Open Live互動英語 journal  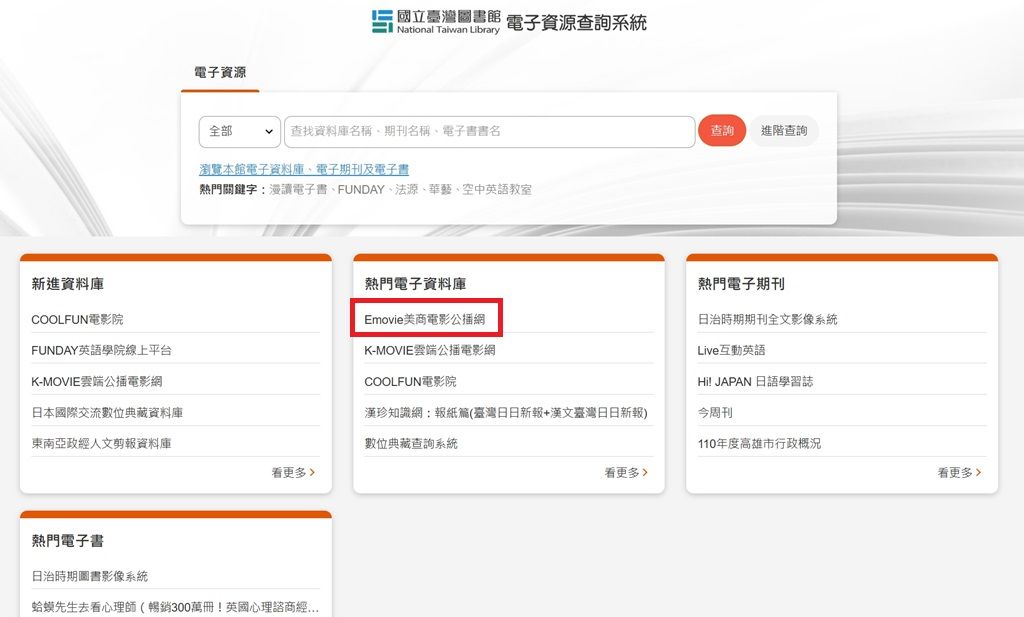tap(731, 350)
